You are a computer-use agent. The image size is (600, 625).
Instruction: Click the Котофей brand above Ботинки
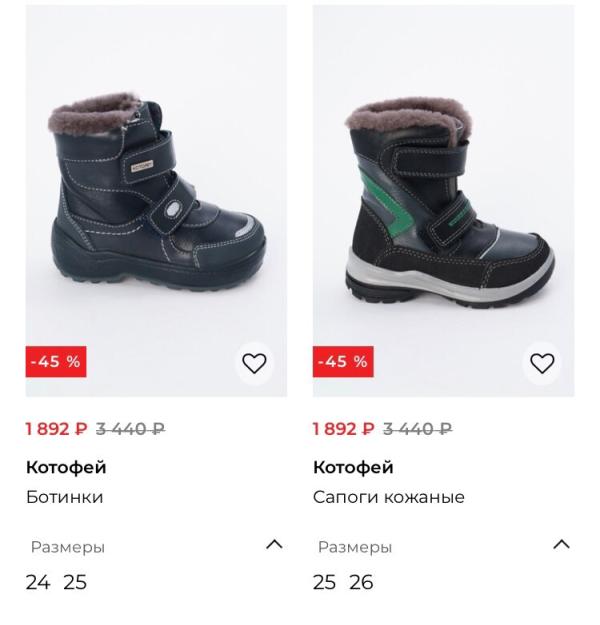pos(66,467)
